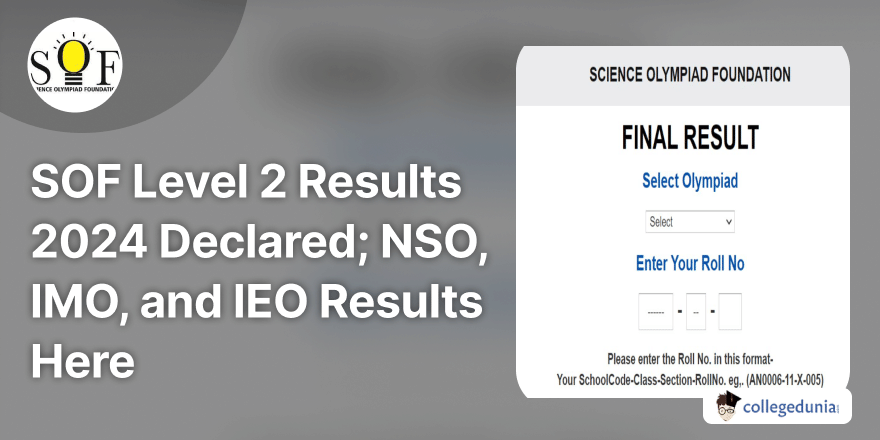Click the SCIENCE OLYMPIAD FOUNDATION header bar
This screenshot has height=440, width=880.
click(690, 75)
